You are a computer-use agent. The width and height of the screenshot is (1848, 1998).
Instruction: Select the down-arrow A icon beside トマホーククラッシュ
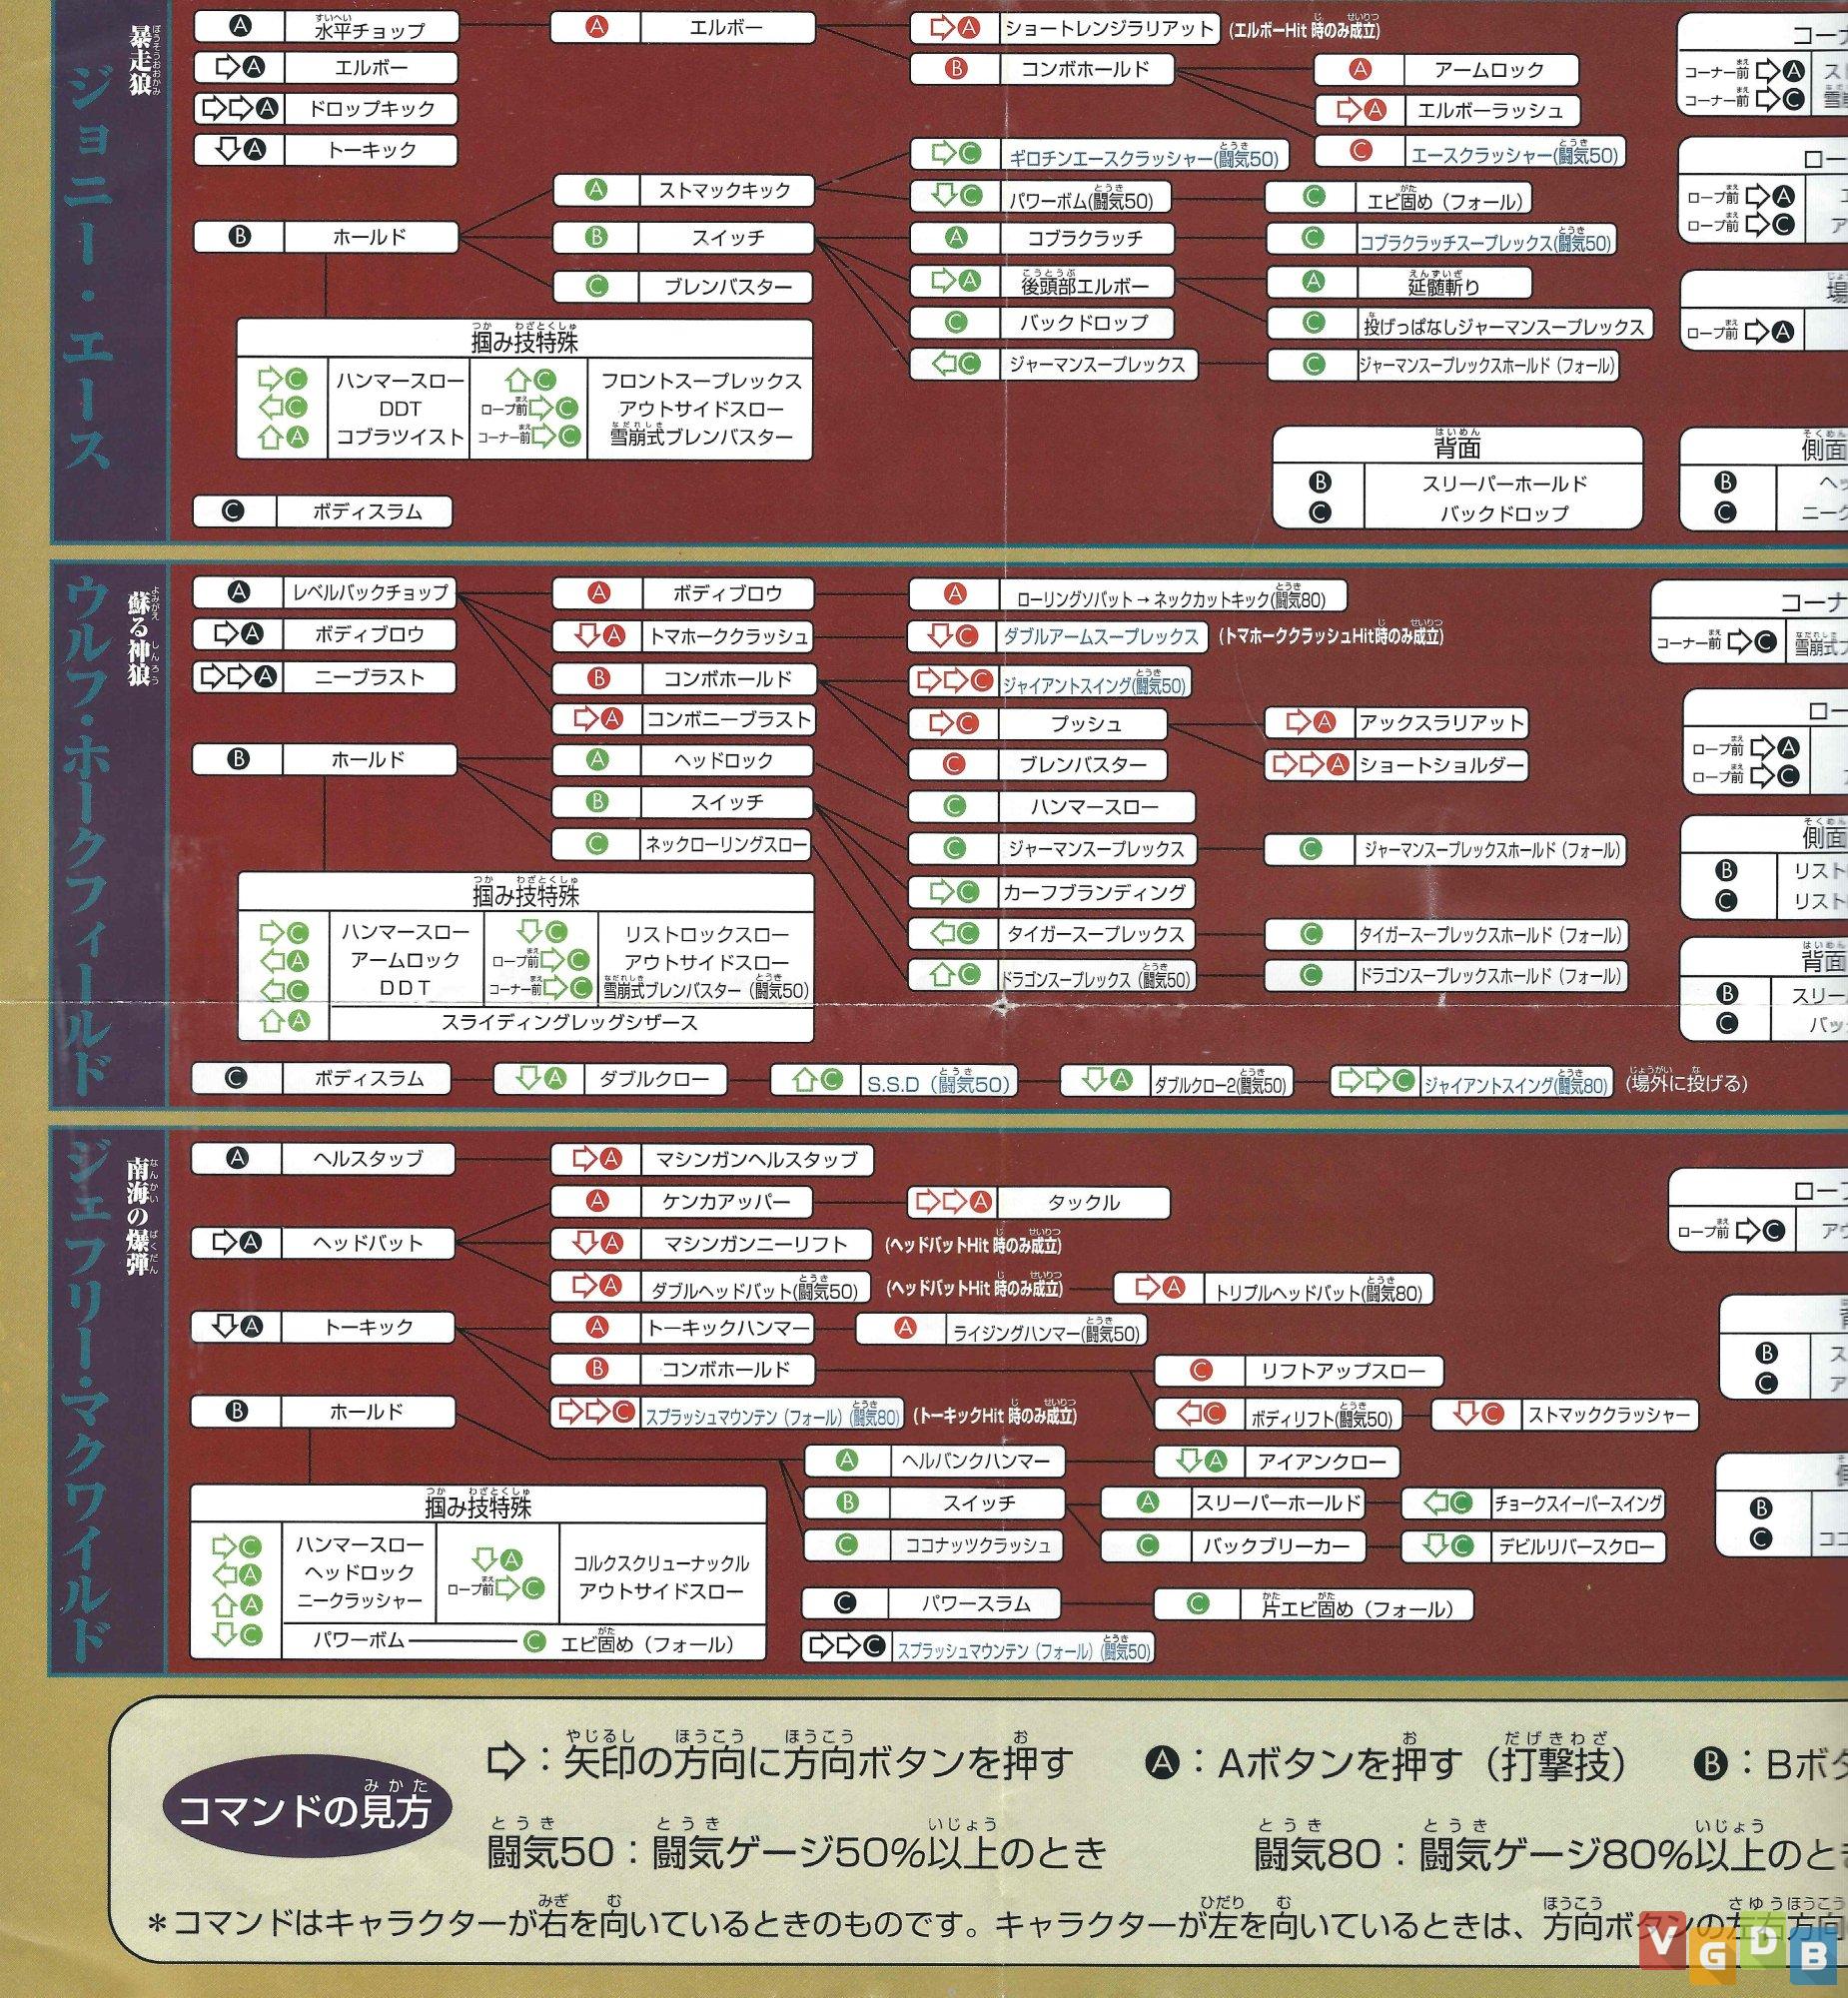[x=600, y=635]
